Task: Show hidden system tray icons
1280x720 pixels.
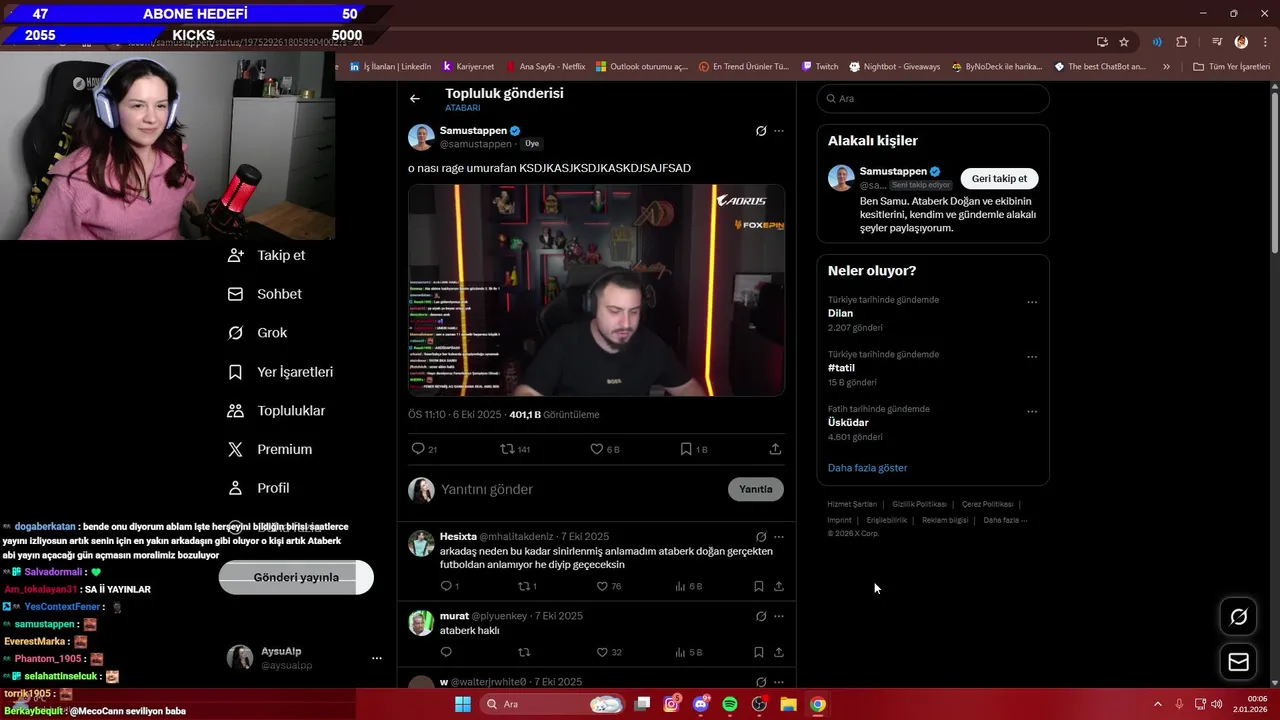Action: pyautogui.click(x=1158, y=704)
